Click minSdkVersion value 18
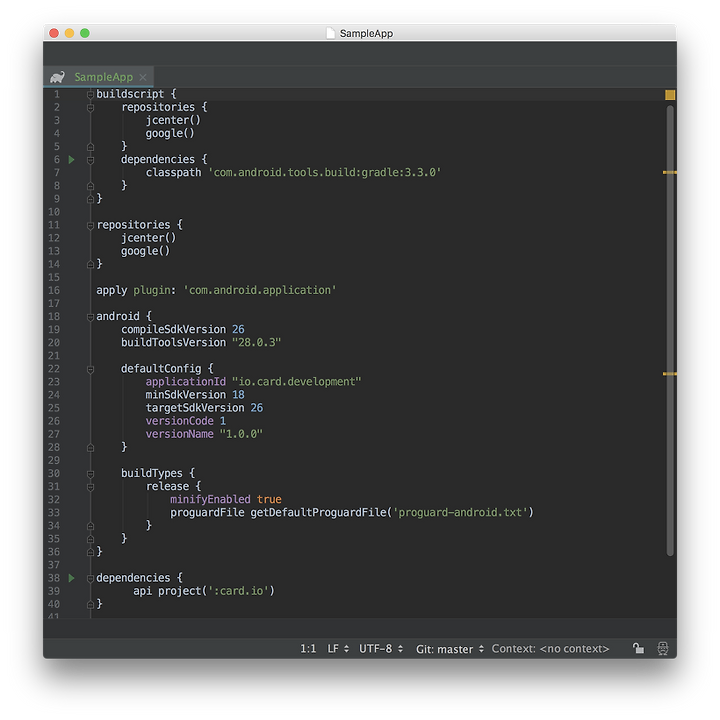Screen dimensions: 720x720 pyautogui.click(x=238, y=395)
